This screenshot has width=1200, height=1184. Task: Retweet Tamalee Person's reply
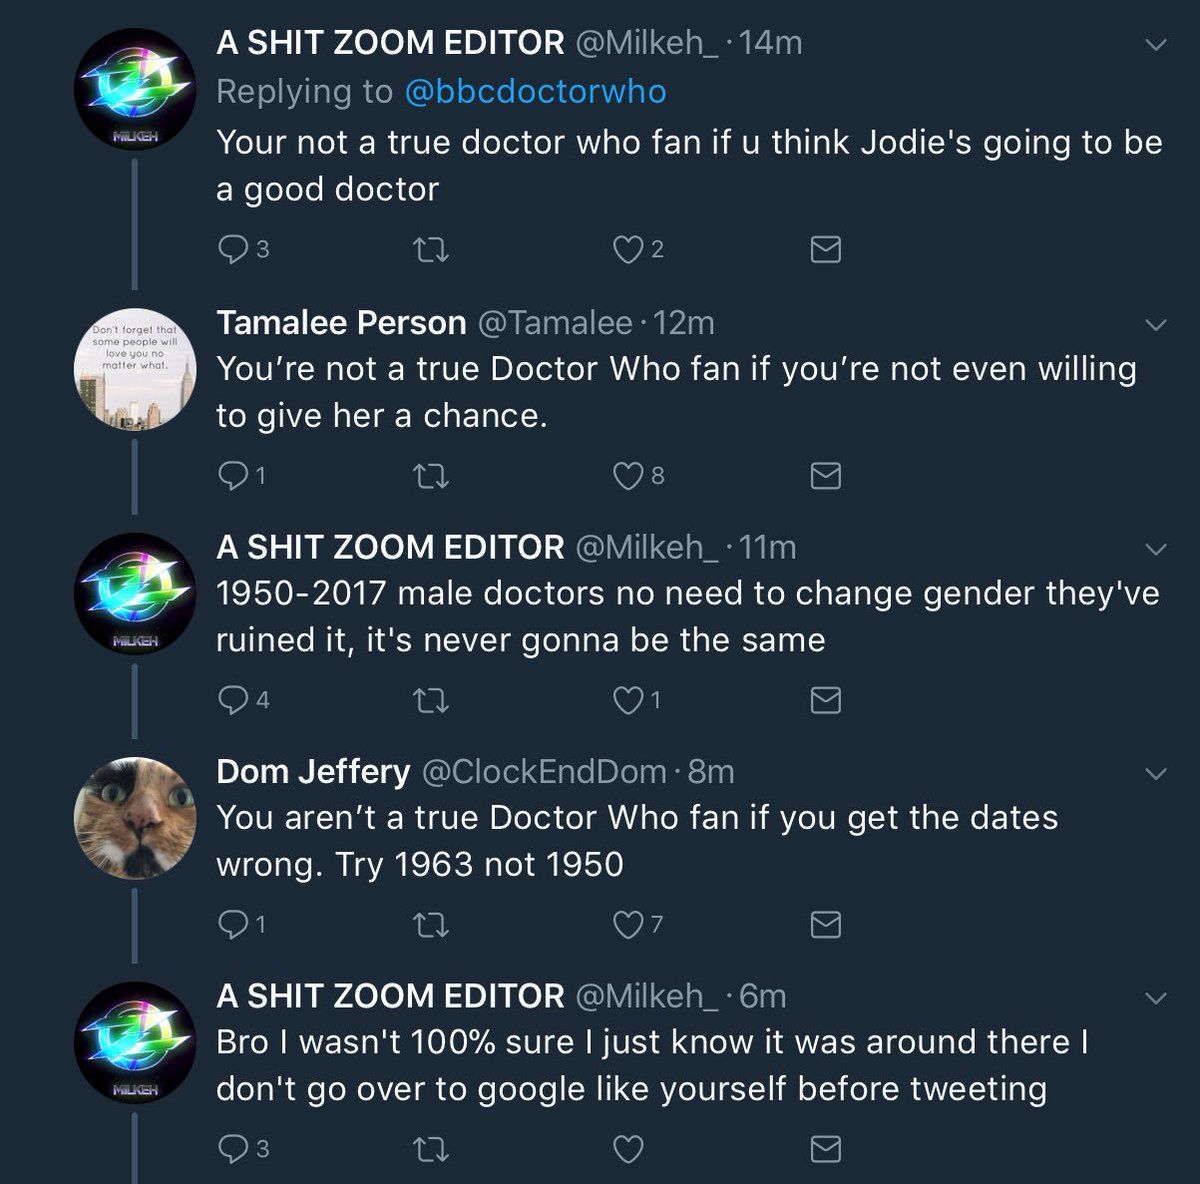431,476
